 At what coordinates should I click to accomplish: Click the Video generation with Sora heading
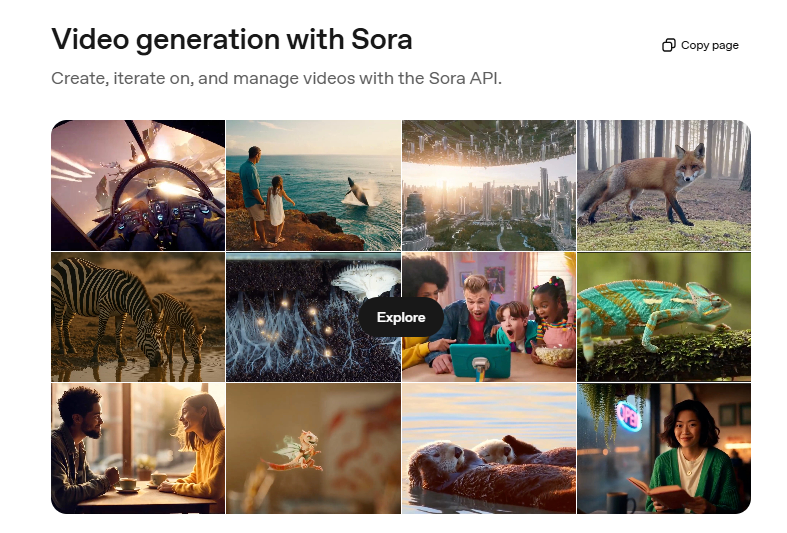coord(232,39)
